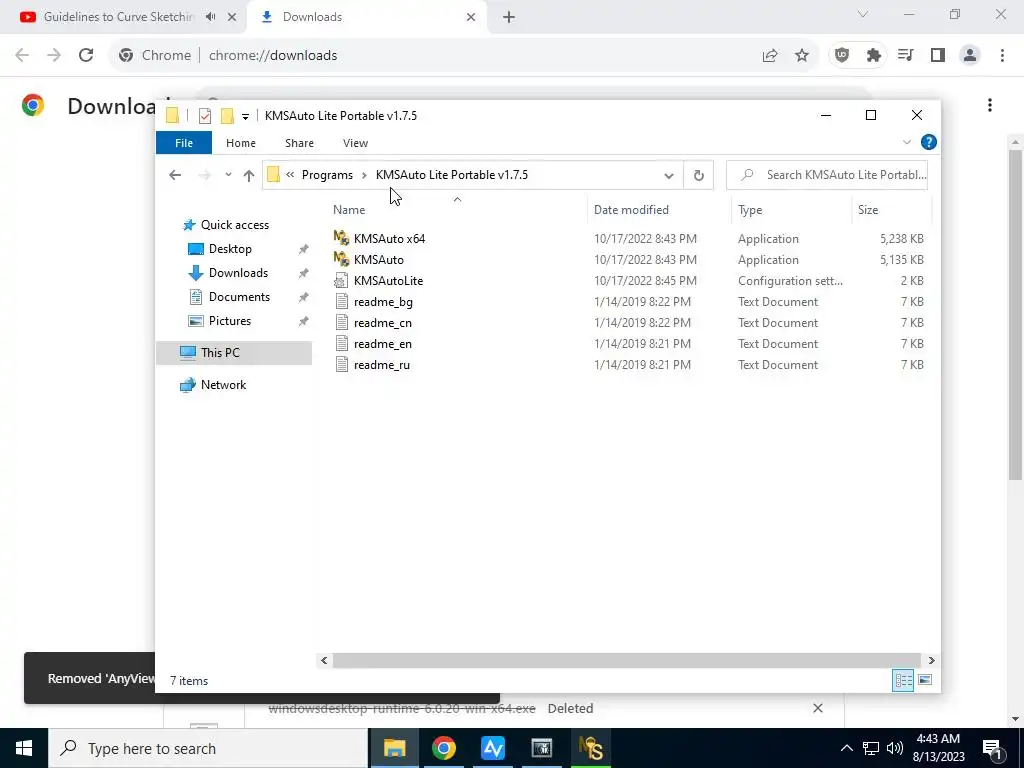Screen dimensions: 1024x768
Task: Reload the Chrome downloads page
Action: [86, 56]
